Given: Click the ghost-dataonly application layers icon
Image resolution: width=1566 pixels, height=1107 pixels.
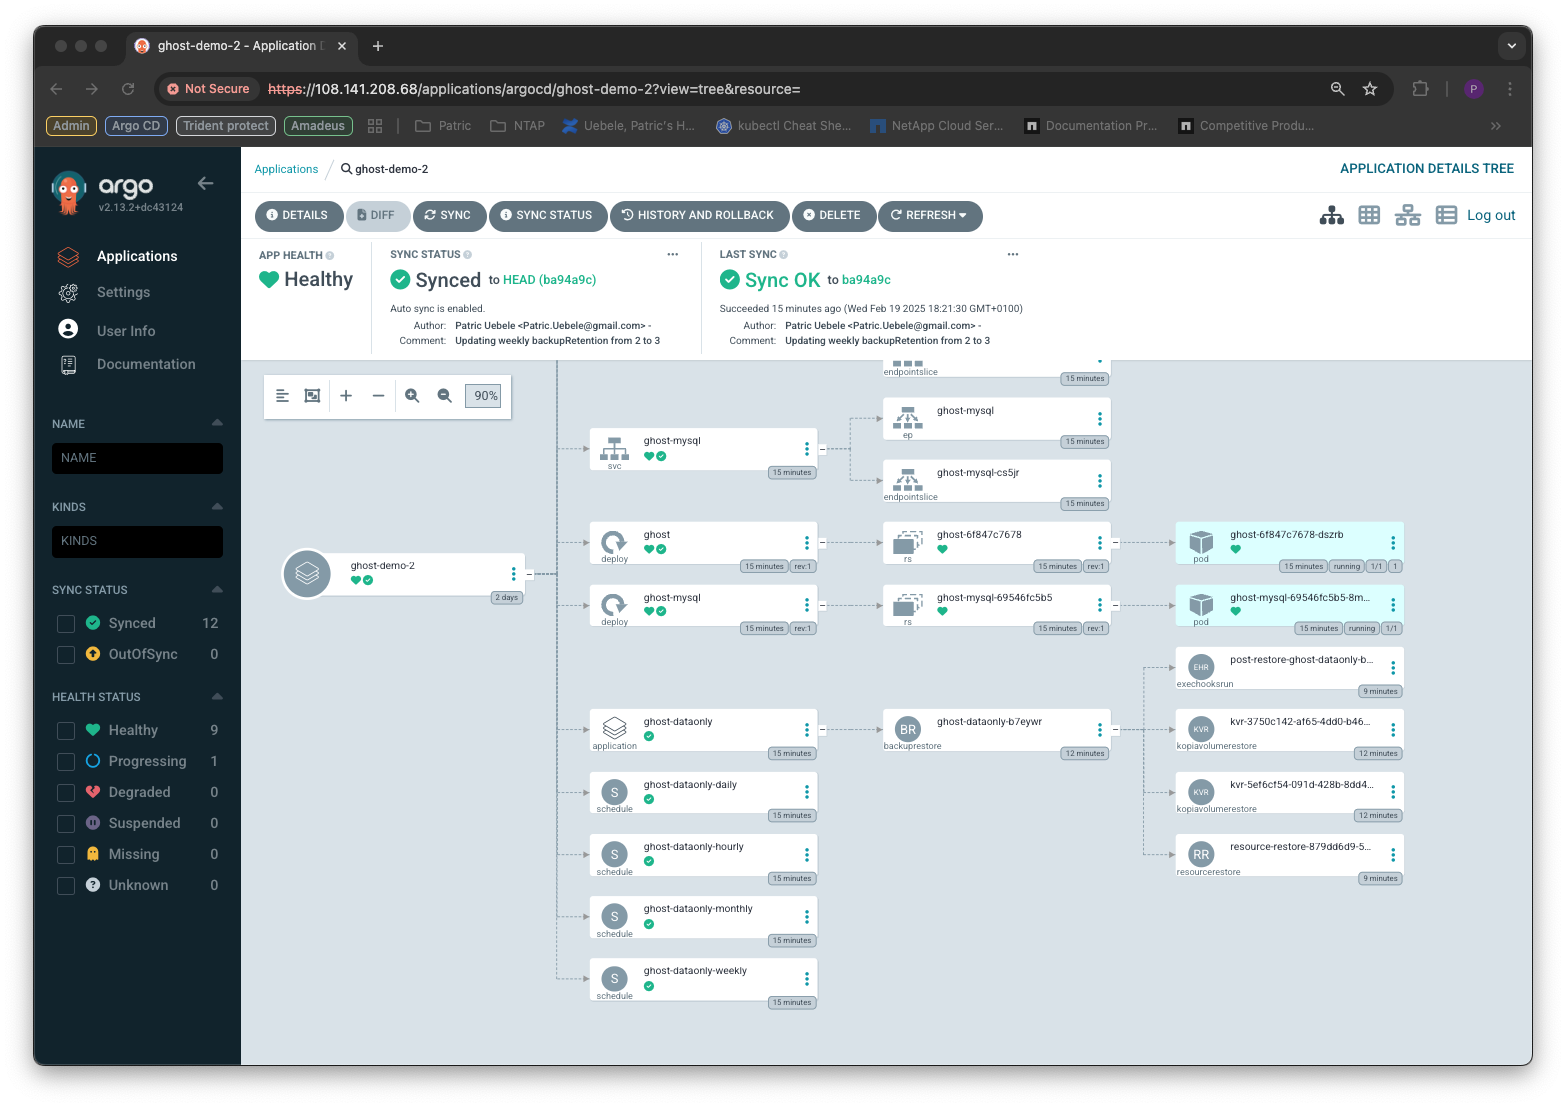Looking at the screenshot, I should 614,729.
